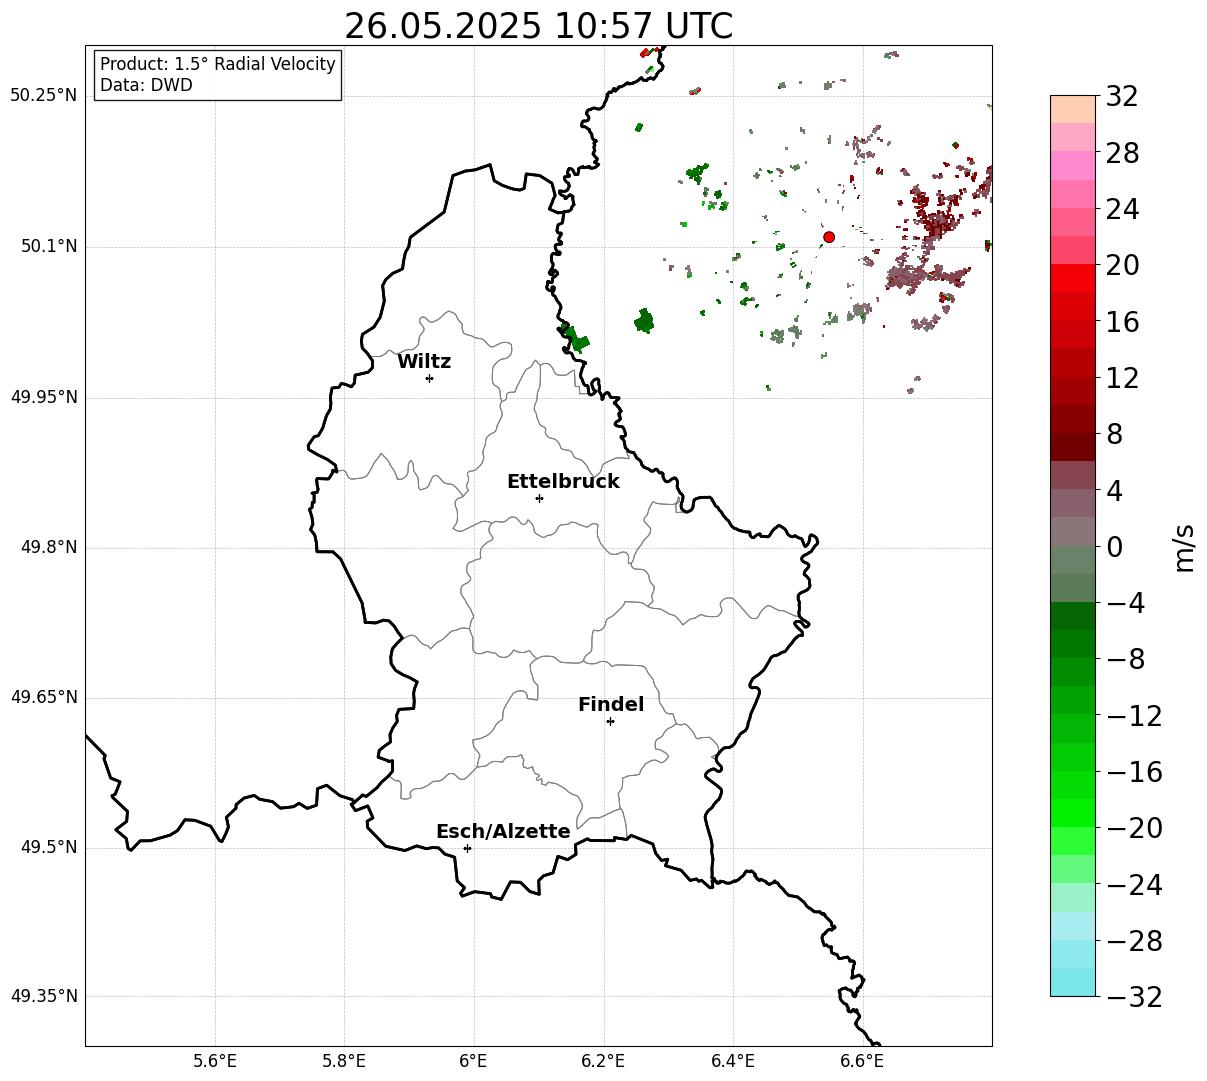Click the Product: 1.5° Radial Velocity text
1207x1081 pixels.
218,64
